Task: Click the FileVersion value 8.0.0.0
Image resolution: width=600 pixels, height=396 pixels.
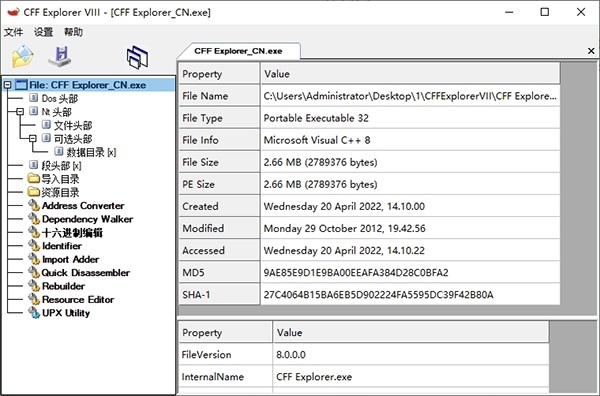Action: [x=291, y=355]
